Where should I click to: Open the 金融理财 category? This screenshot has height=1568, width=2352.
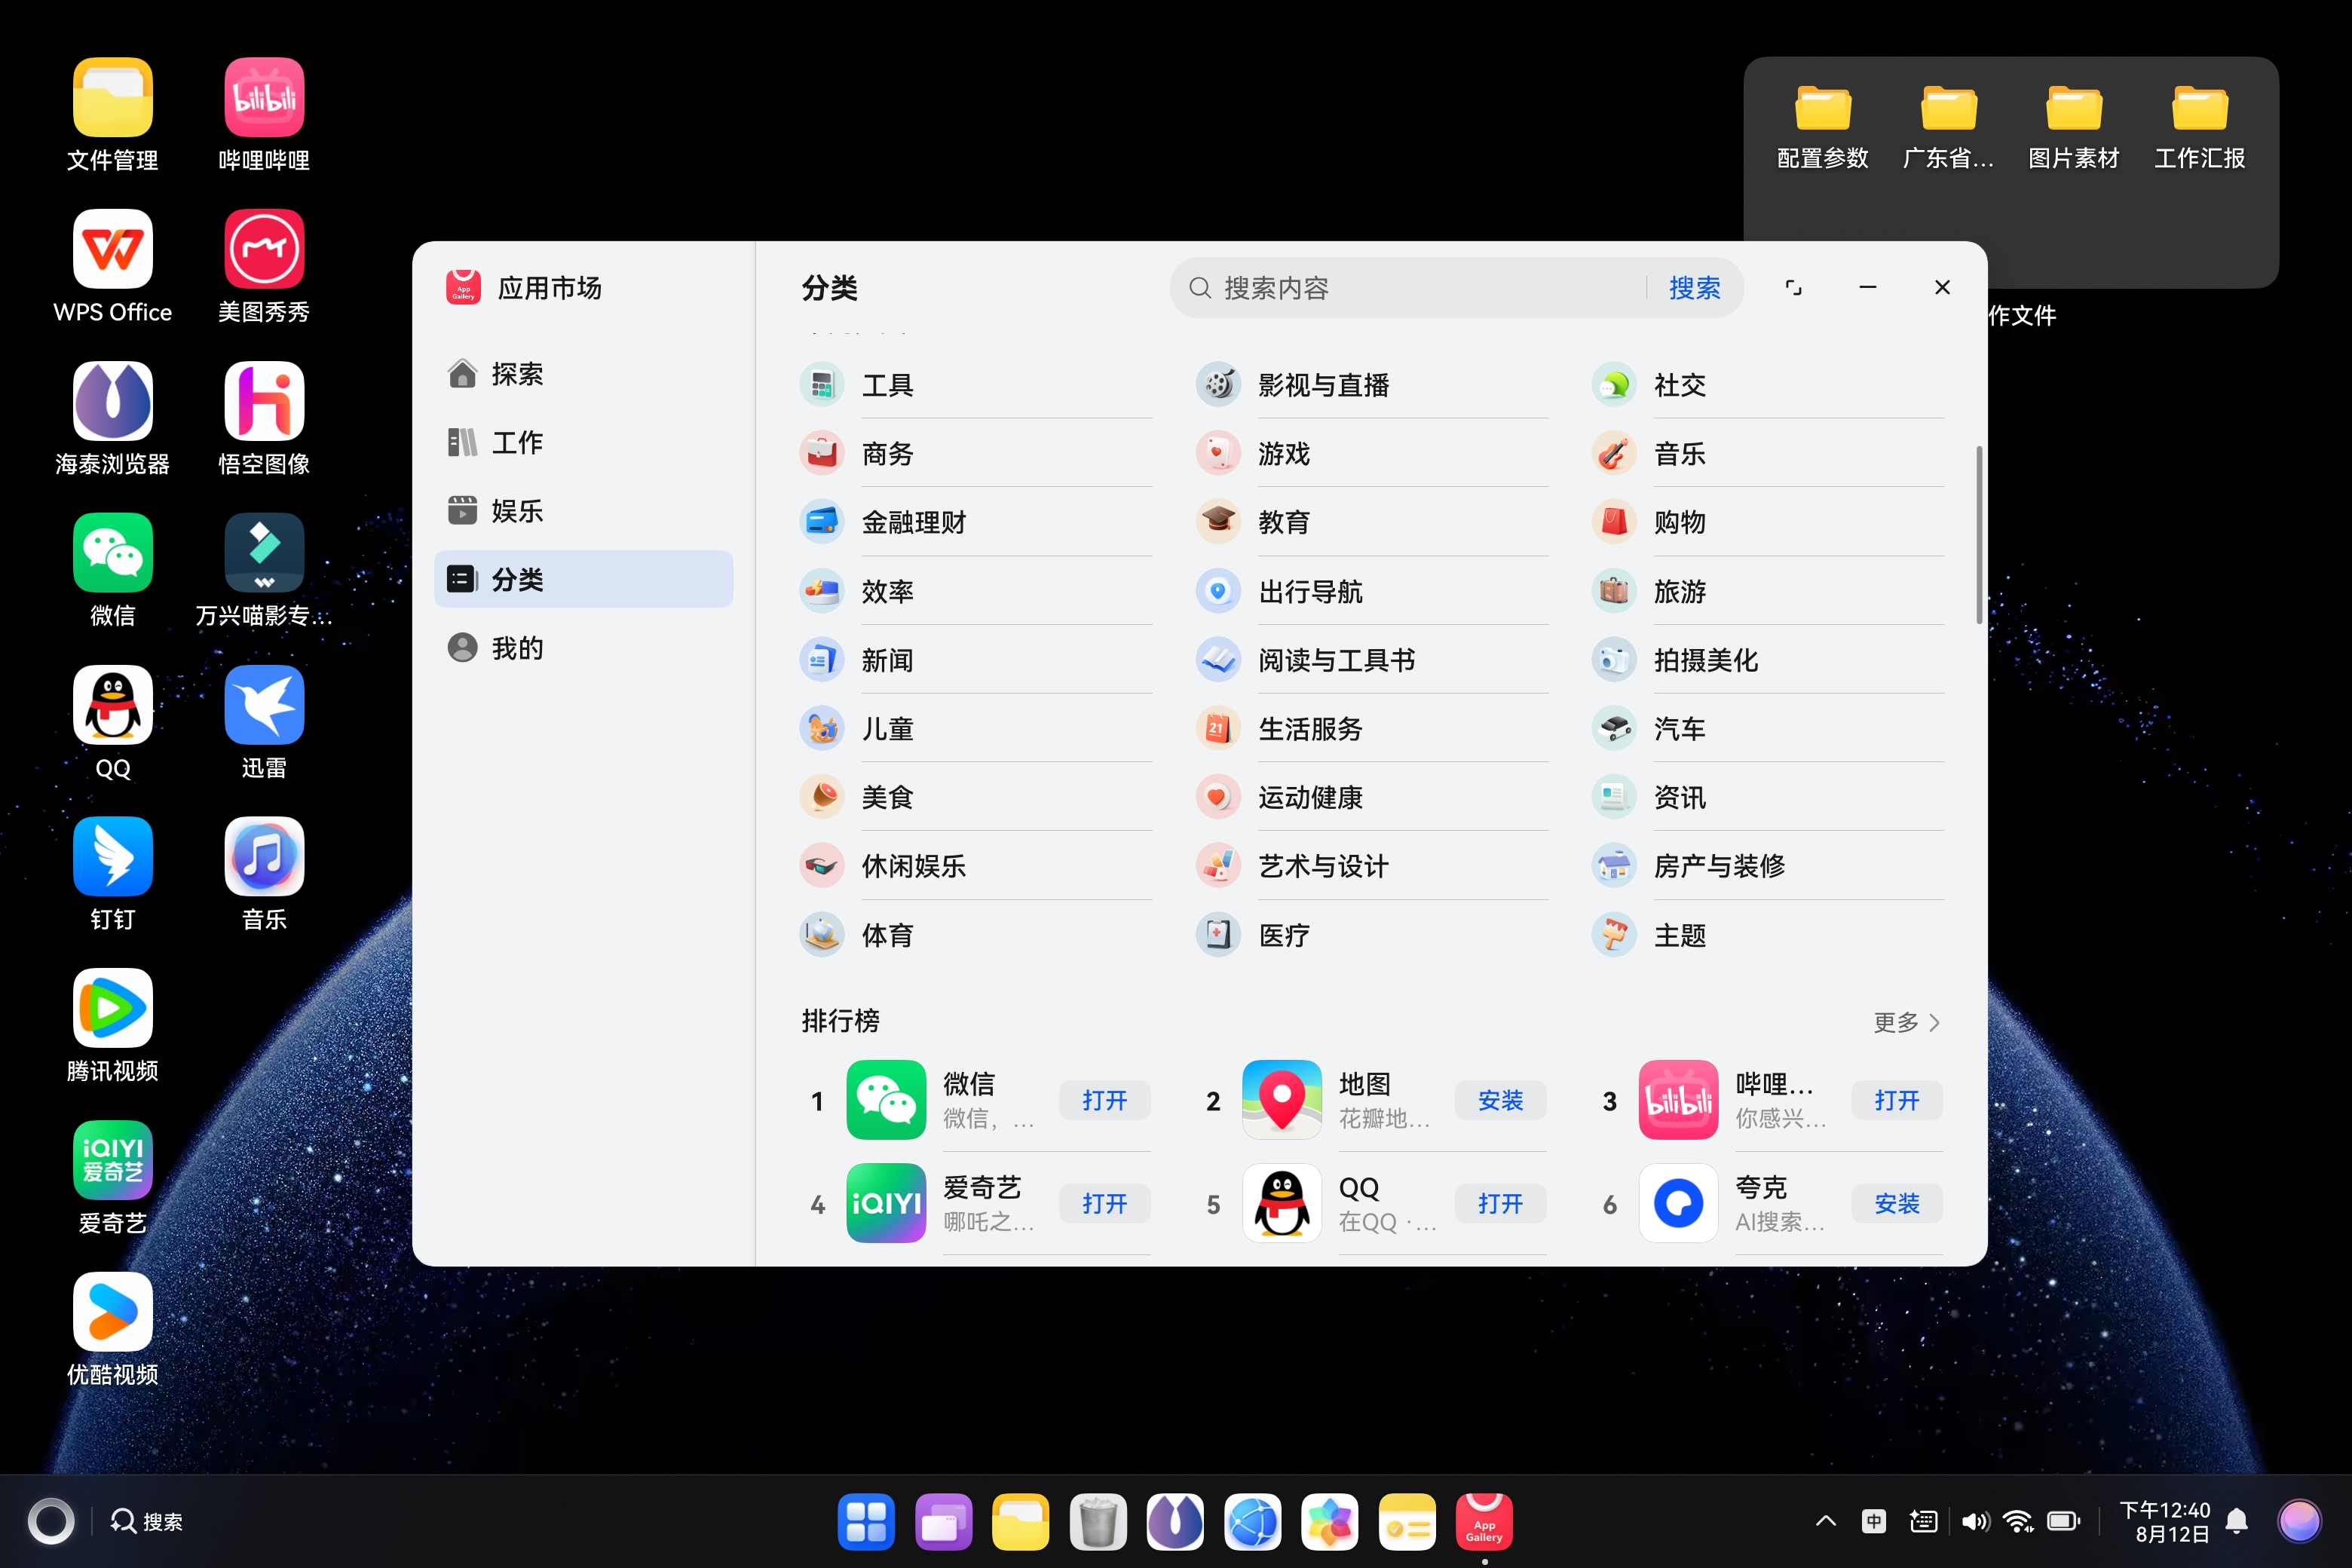click(x=975, y=522)
